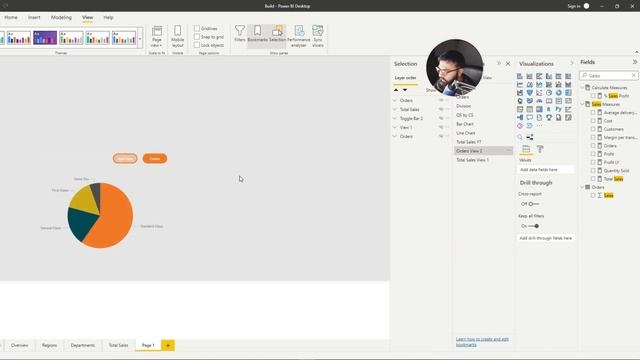Check the Quantity Sold measure field

pyautogui.click(x=593, y=171)
